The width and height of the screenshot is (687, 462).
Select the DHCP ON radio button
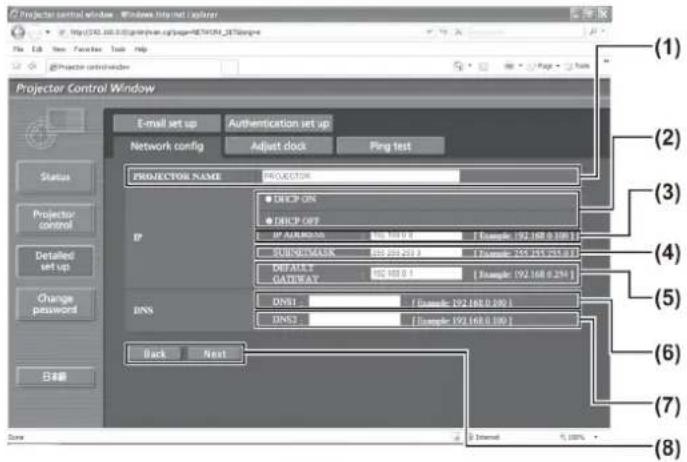point(269,199)
